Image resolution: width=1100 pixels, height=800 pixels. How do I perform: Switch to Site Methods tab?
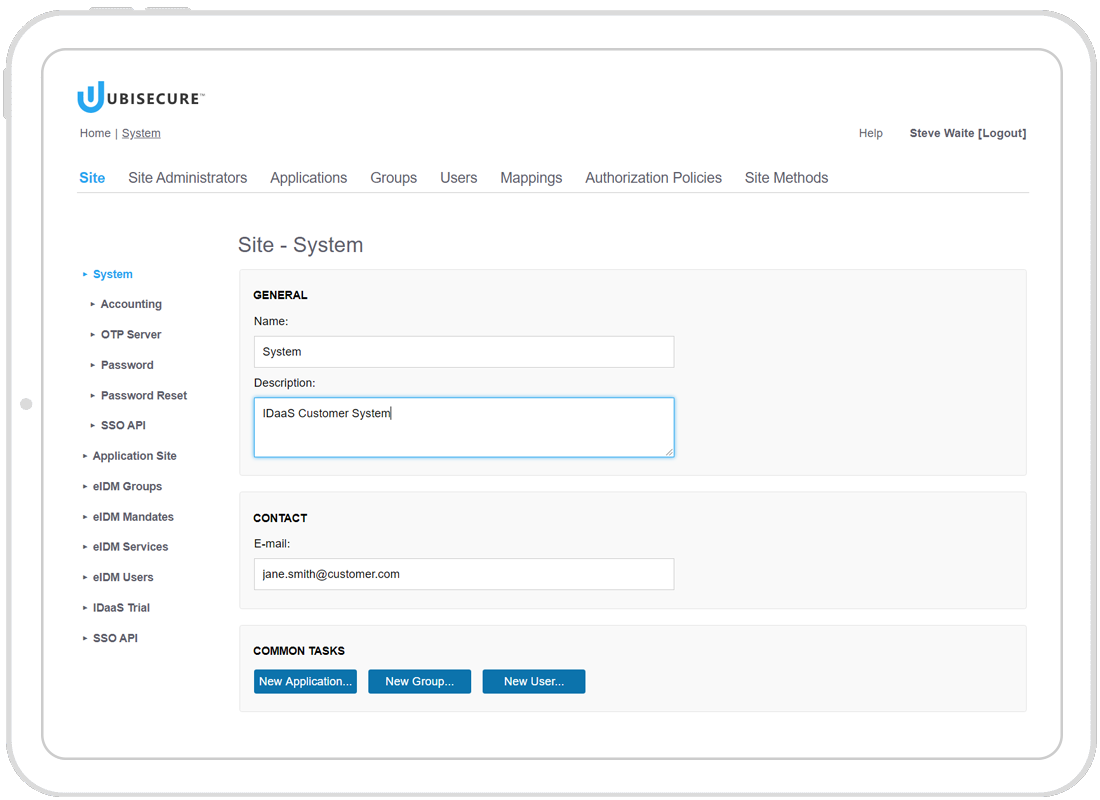[x=786, y=178]
